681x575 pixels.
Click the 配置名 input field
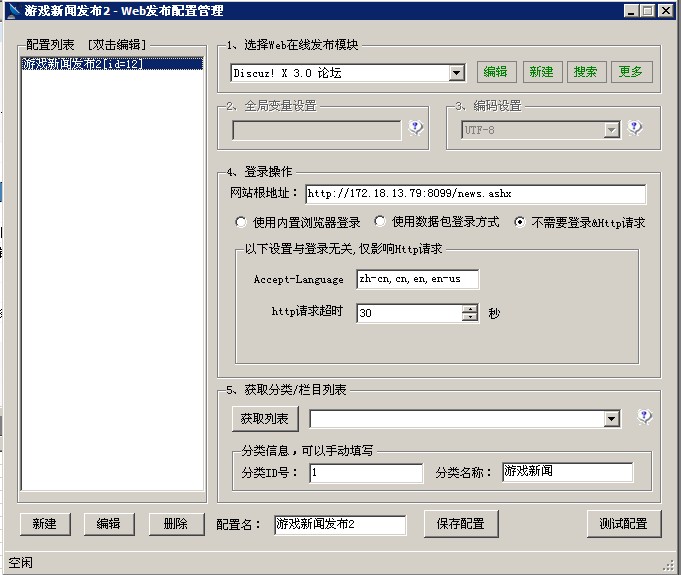click(340, 525)
